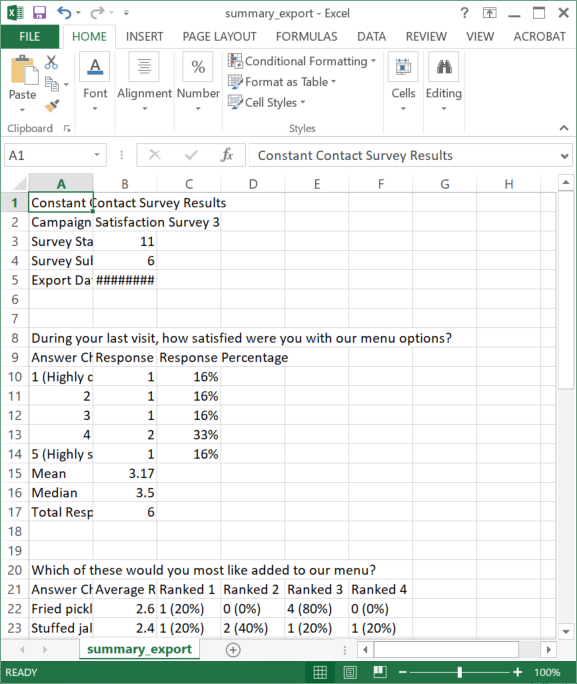Collapse the ribbon with the caret
Image resolution: width=577 pixels, height=684 pixels.
pos(564,127)
